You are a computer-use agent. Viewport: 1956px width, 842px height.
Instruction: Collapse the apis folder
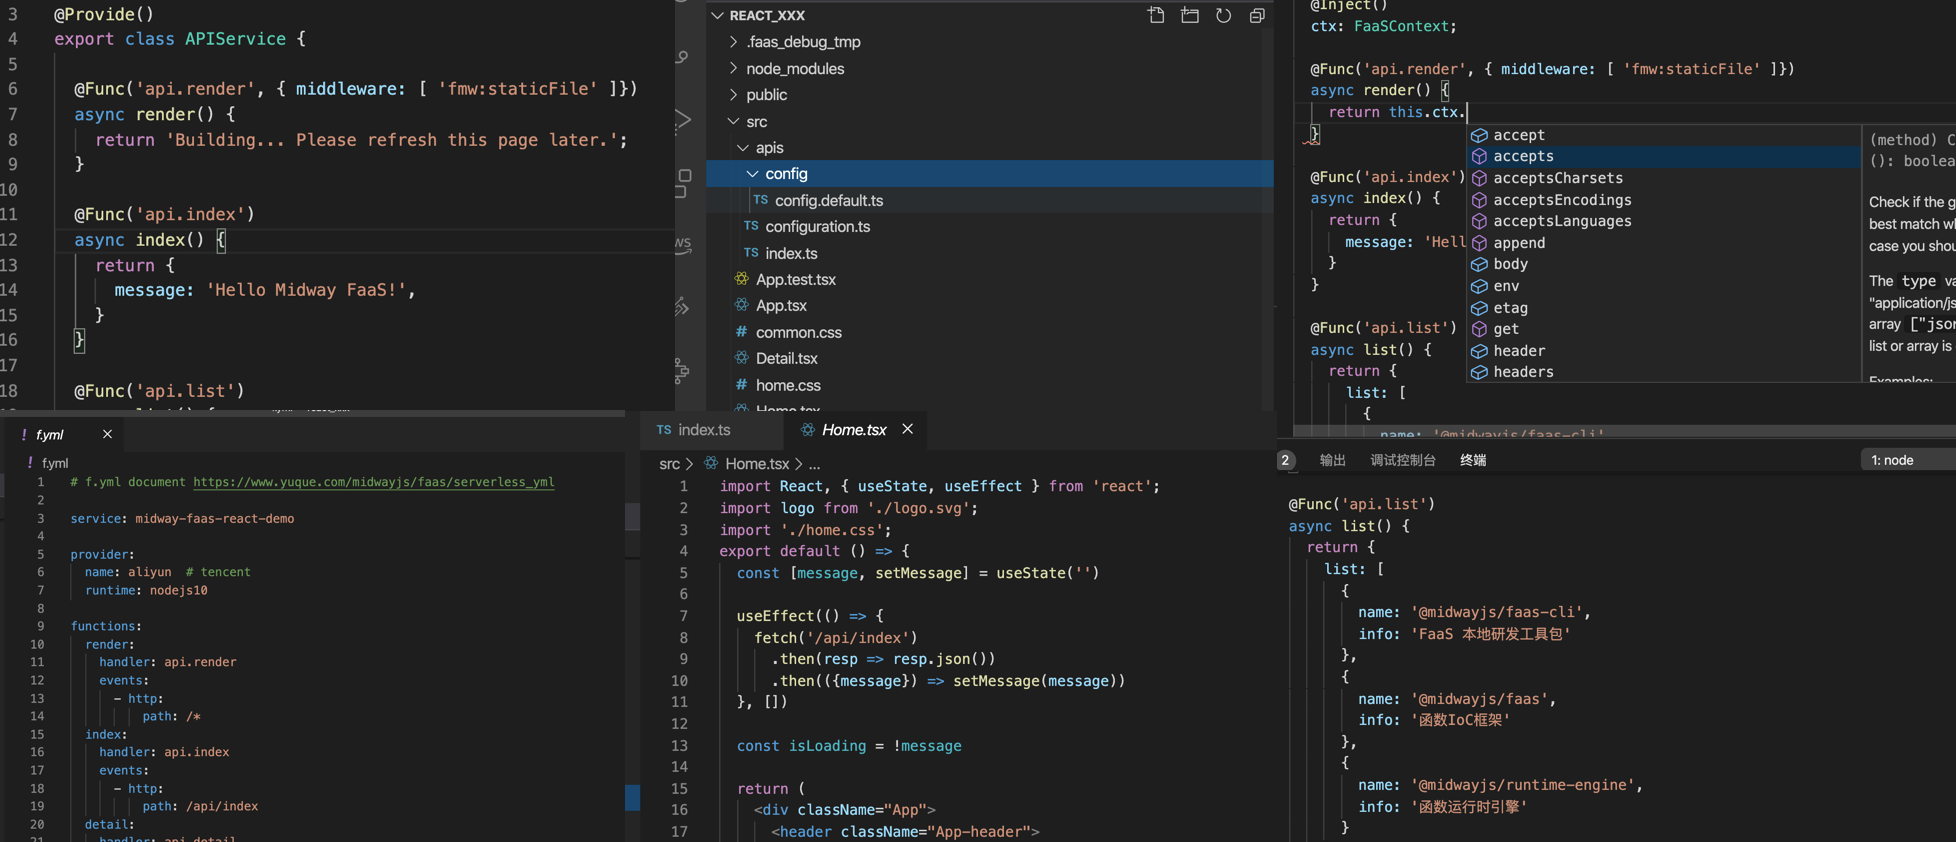743,147
